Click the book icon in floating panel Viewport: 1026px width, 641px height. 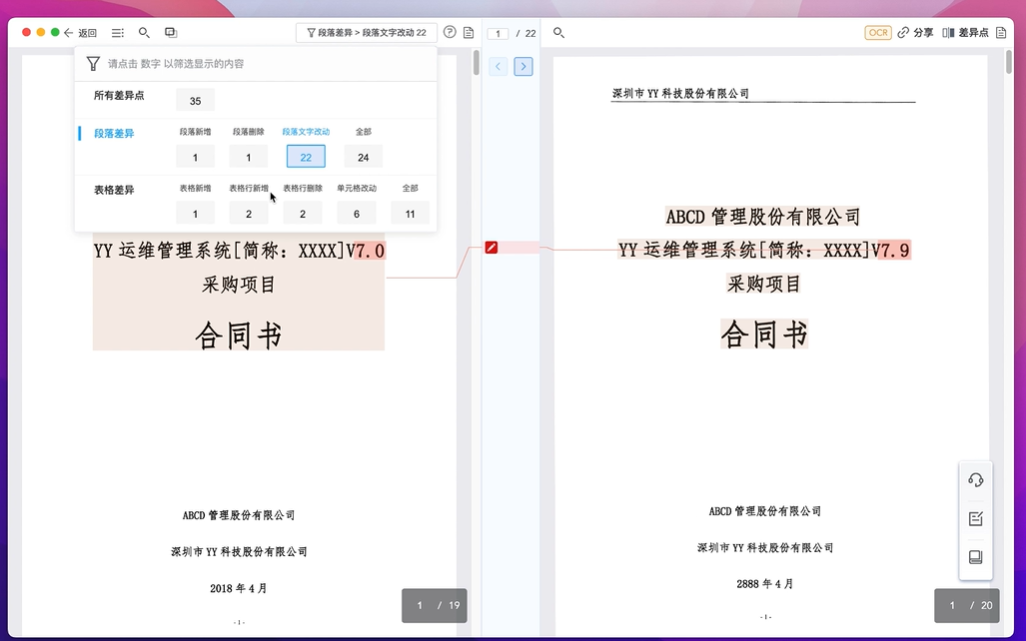click(976, 557)
